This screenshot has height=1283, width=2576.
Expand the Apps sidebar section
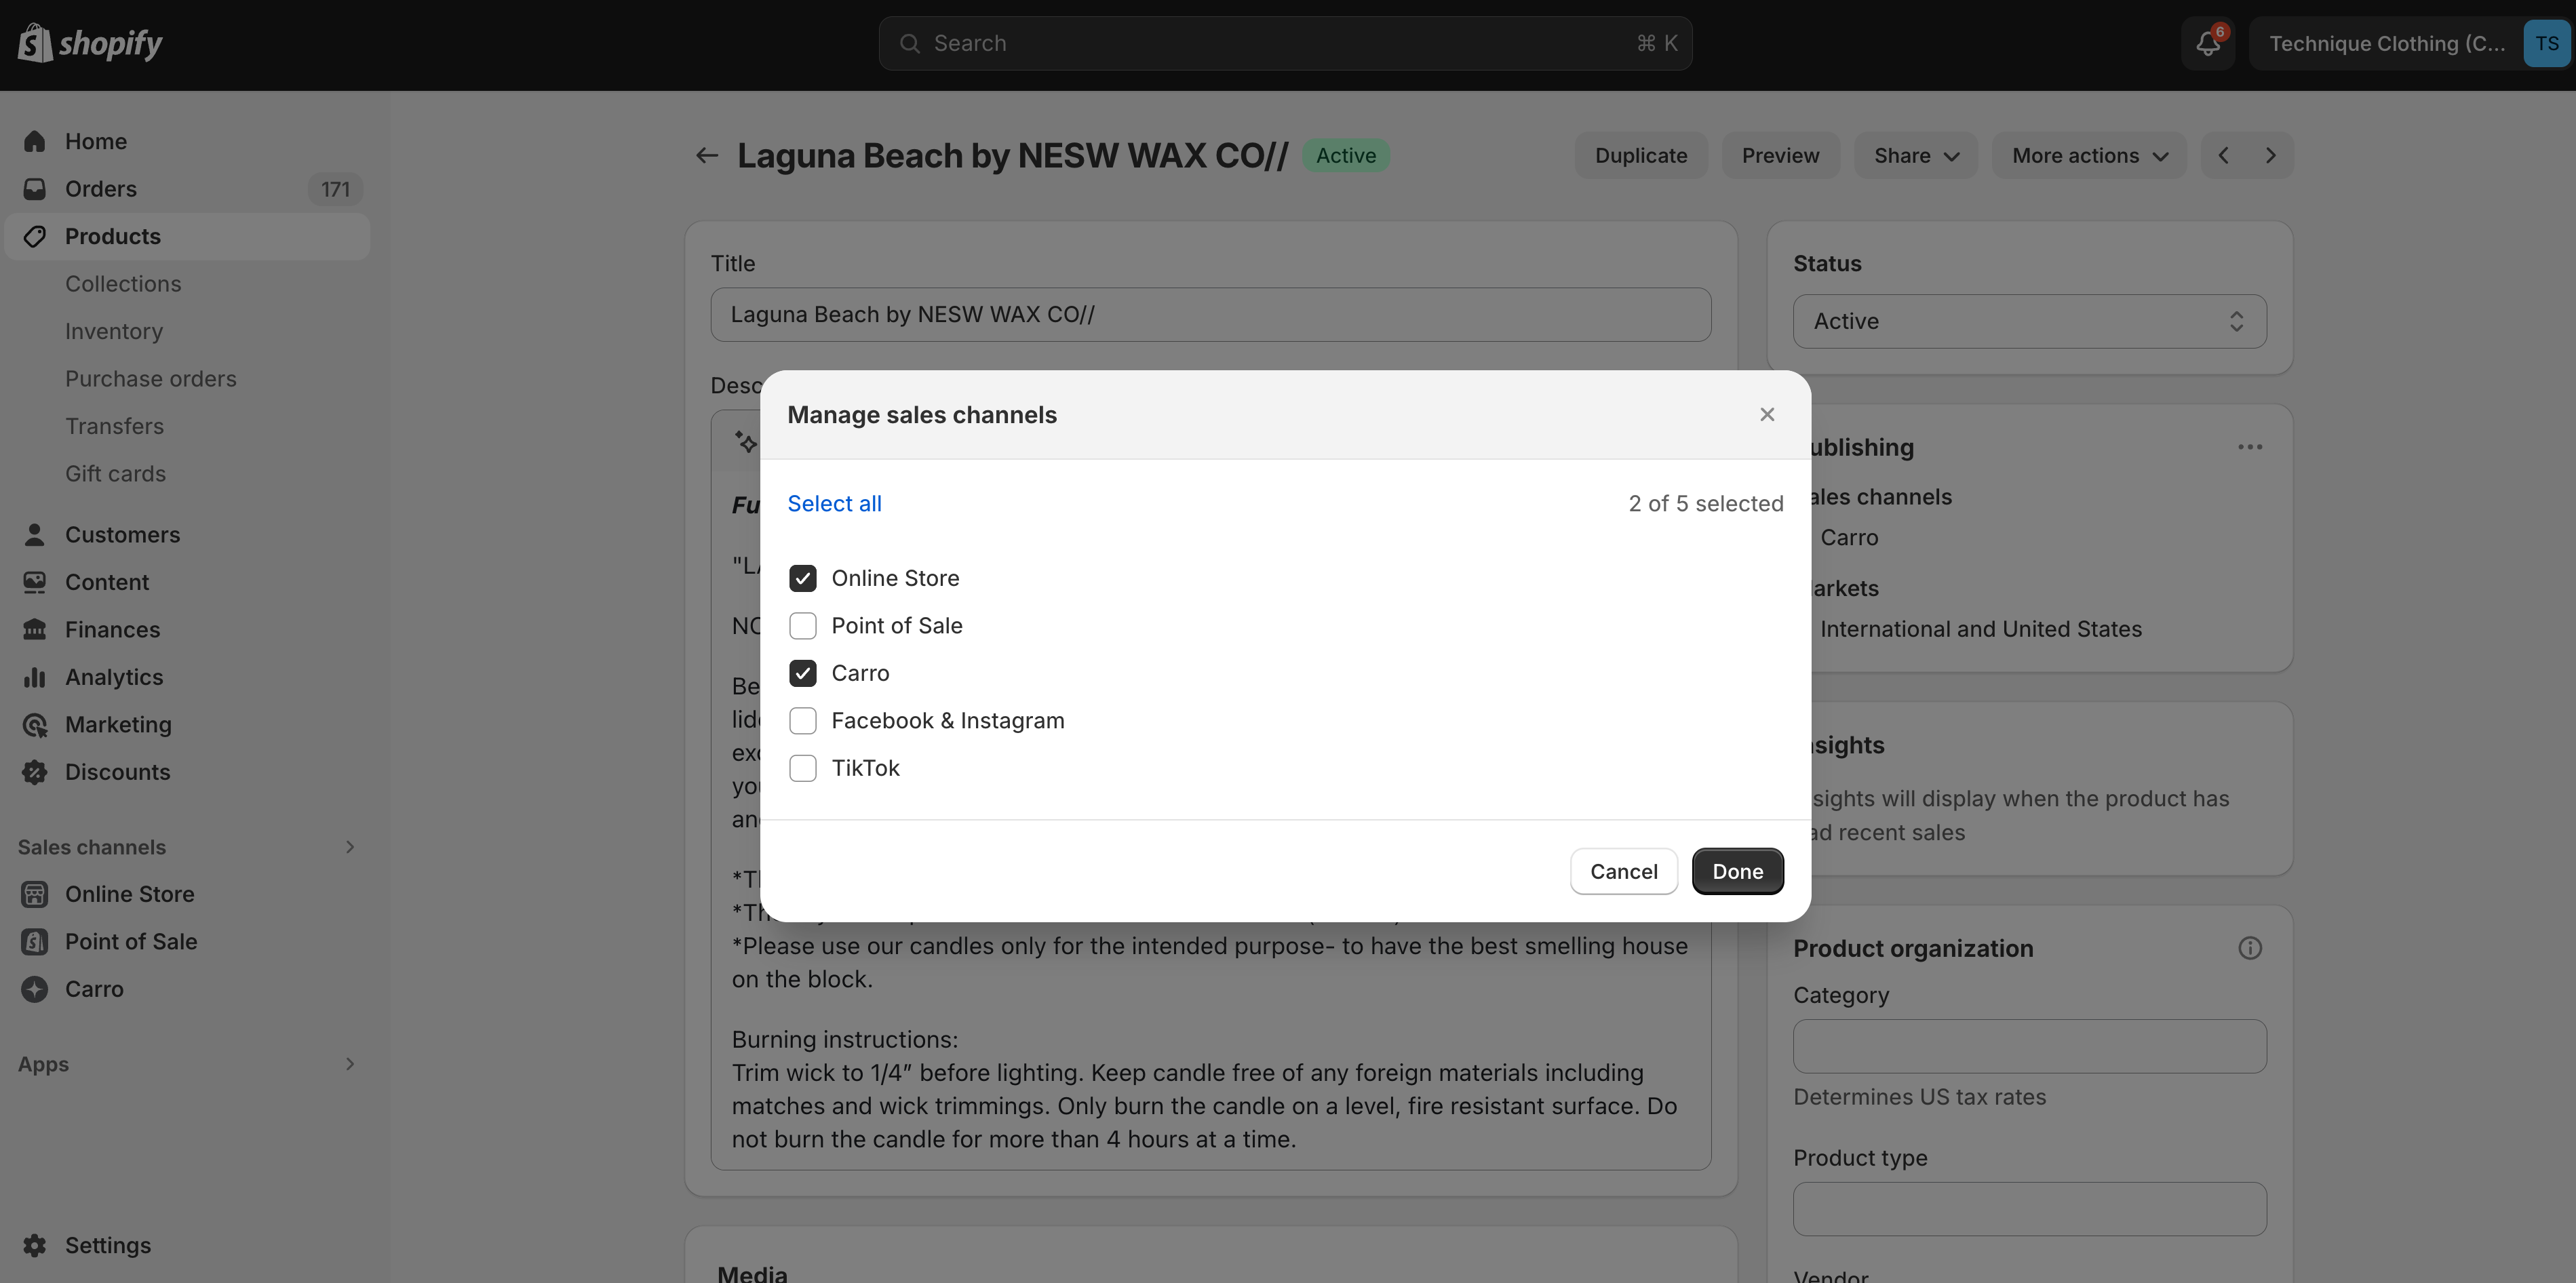tap(349, 1064)
